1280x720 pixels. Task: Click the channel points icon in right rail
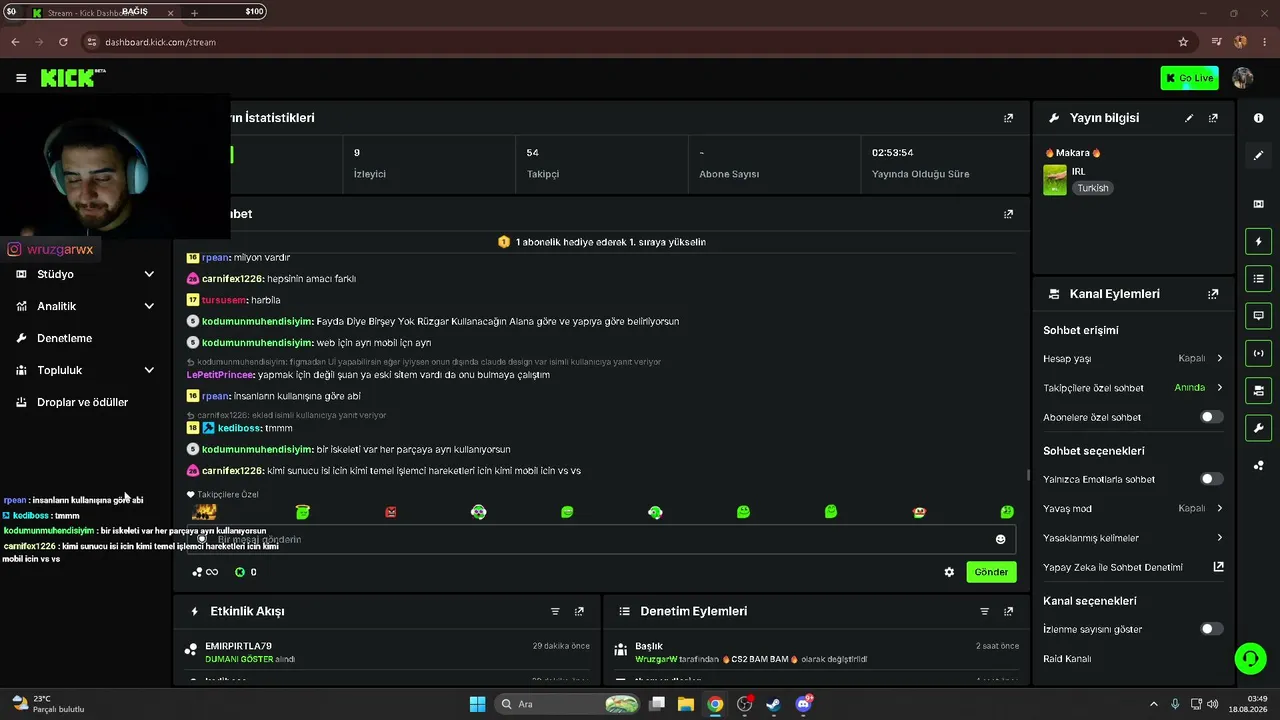click(1258, 465)
